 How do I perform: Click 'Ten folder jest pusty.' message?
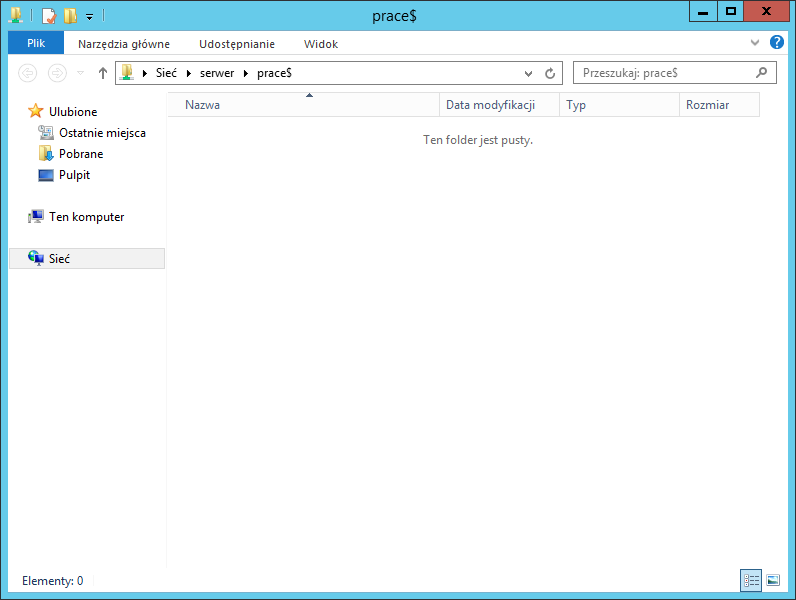coord(478,140)
